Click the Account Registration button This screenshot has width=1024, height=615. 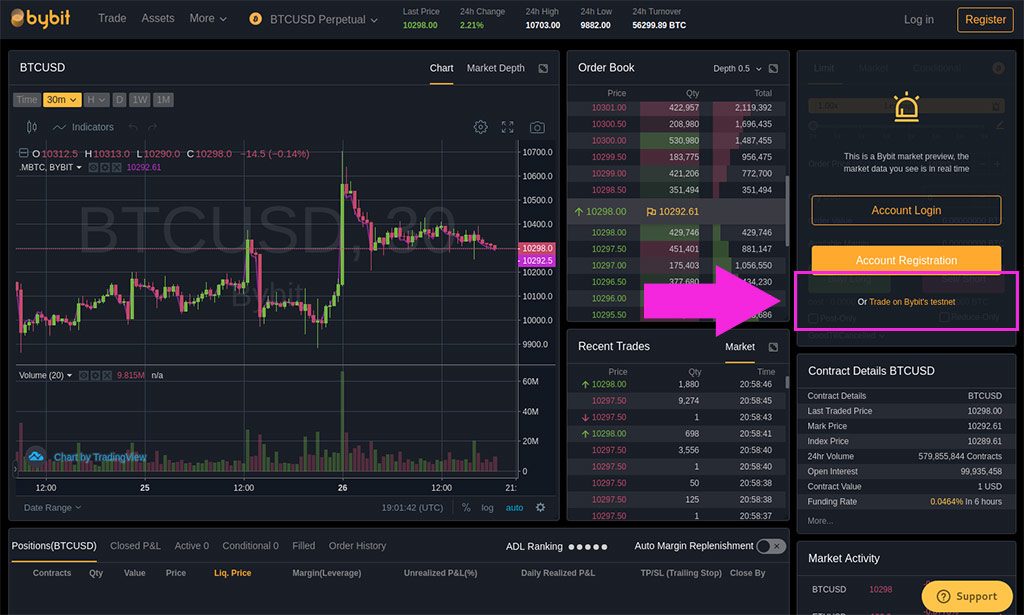pyautogui.click(x=906, y=260)
